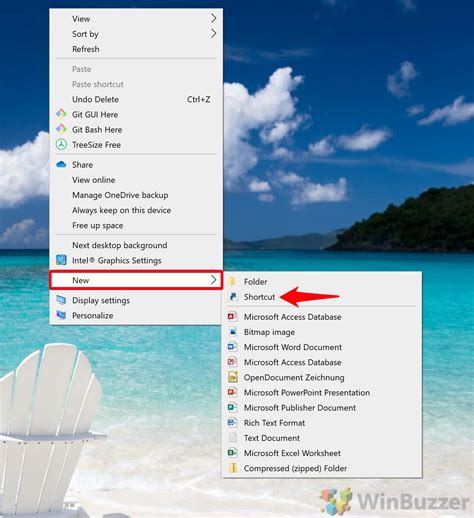Choose View online menu entry

click(136, 180)
